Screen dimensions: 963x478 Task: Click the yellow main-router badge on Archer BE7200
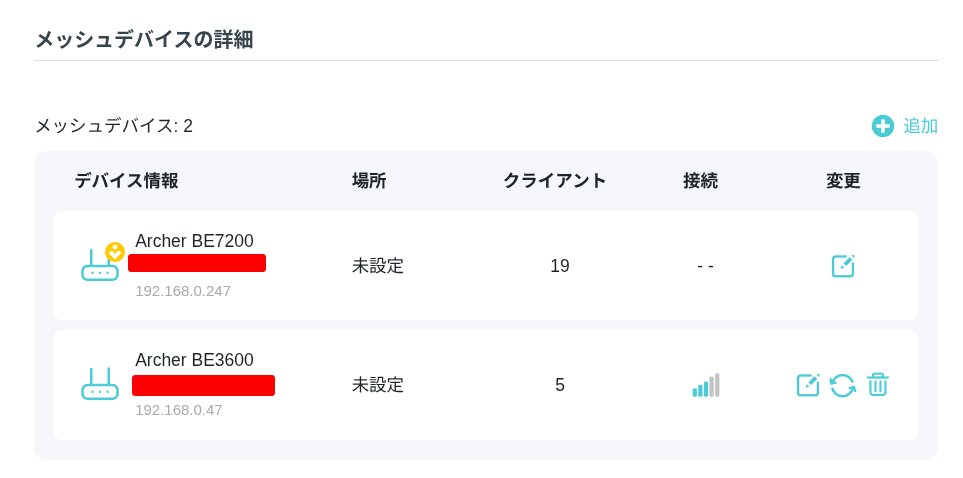115,251
